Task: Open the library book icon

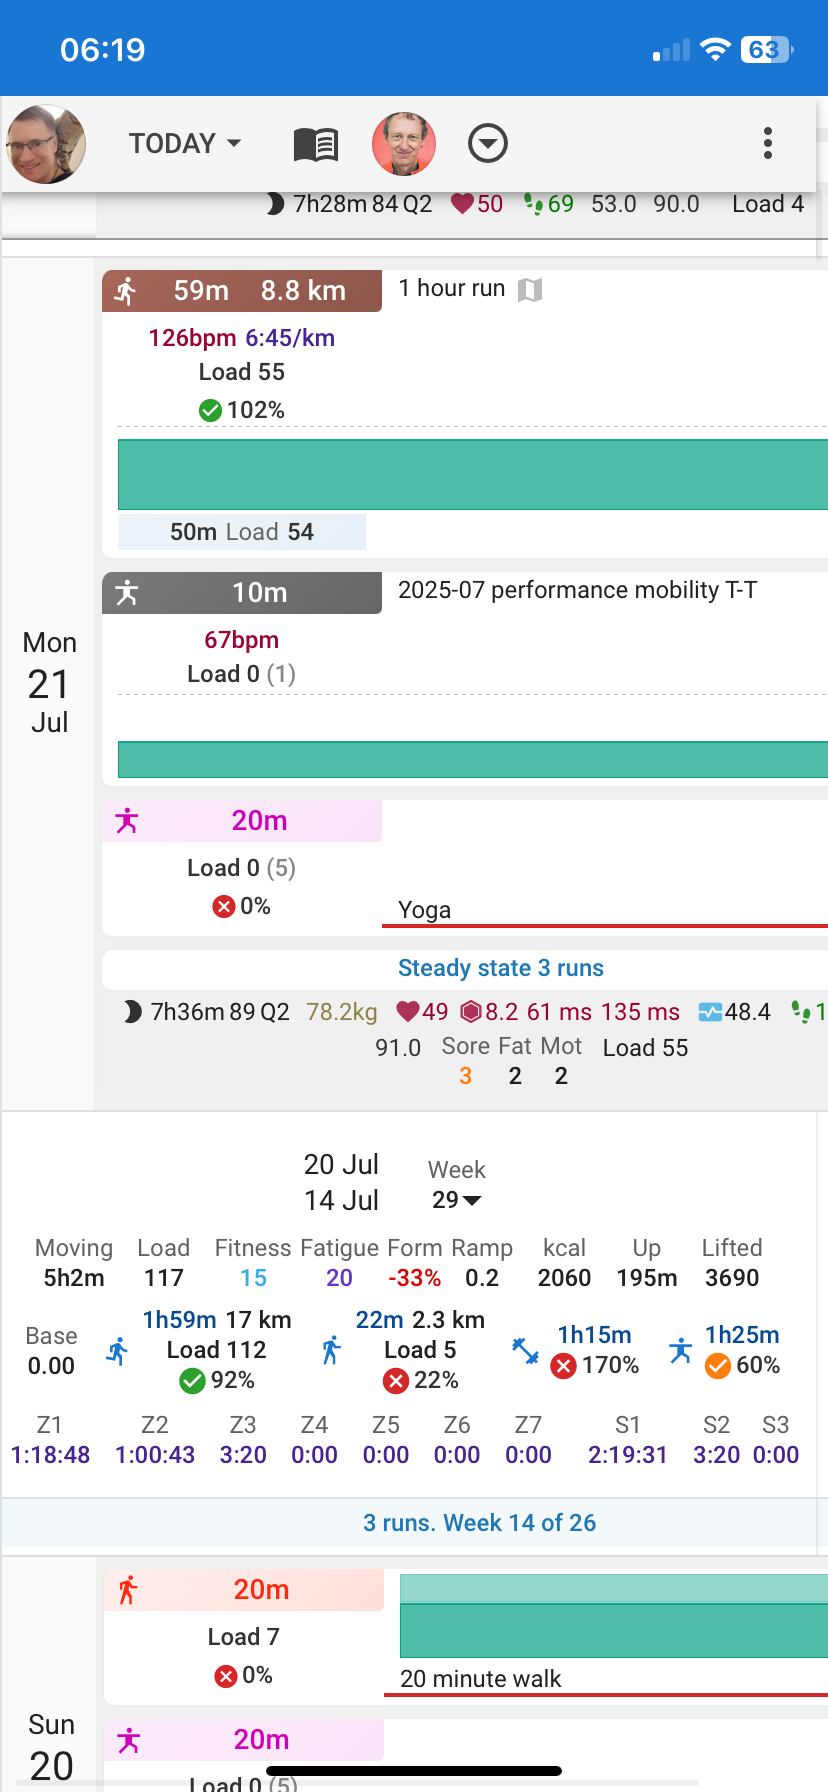Action: tap(316, 144)
